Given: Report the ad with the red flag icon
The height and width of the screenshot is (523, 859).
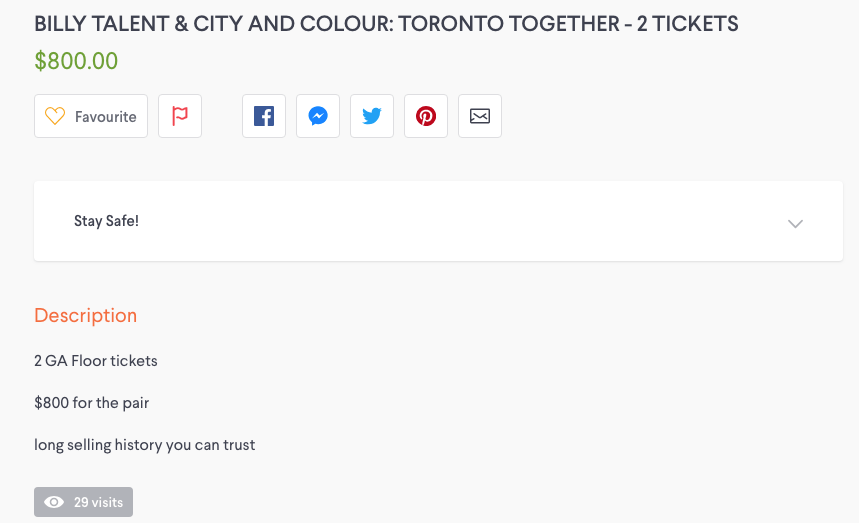Looking at the screenshot, I should point(180,116).
